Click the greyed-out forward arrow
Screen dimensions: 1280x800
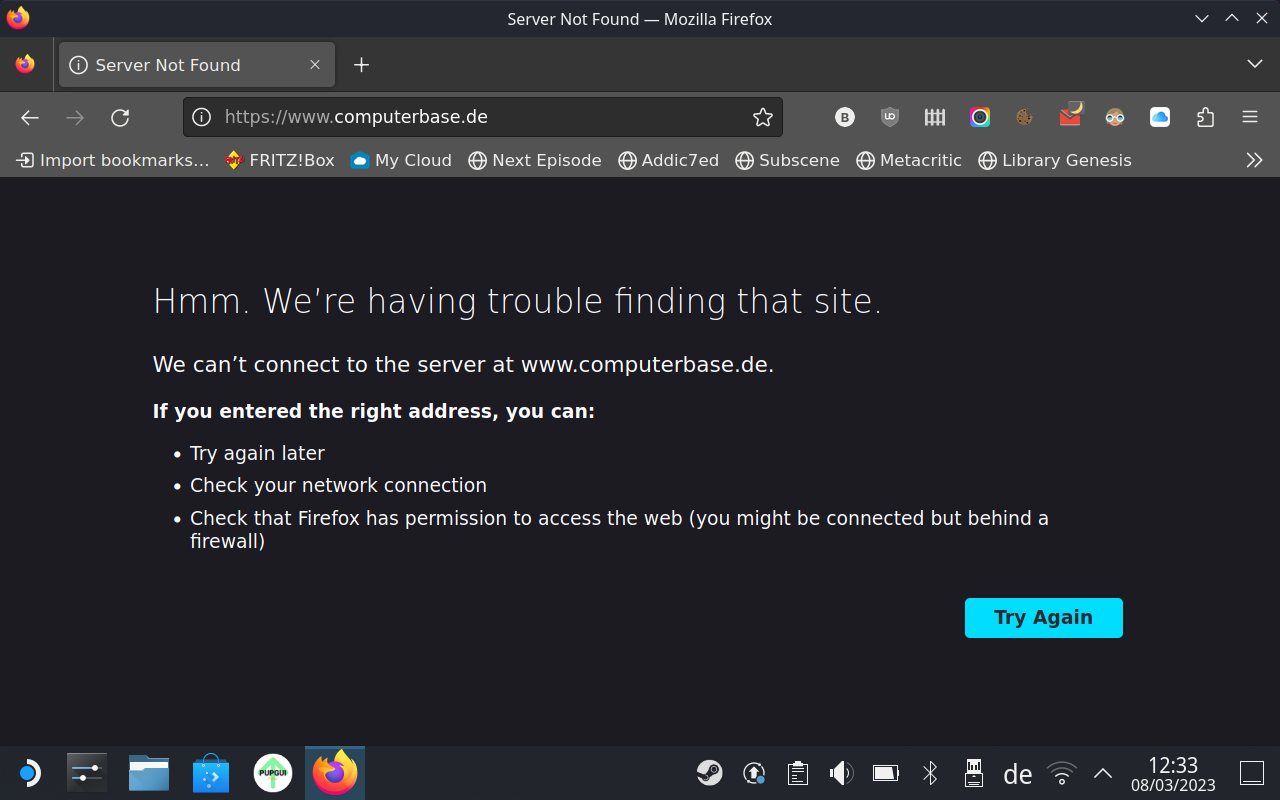(75, 117)
